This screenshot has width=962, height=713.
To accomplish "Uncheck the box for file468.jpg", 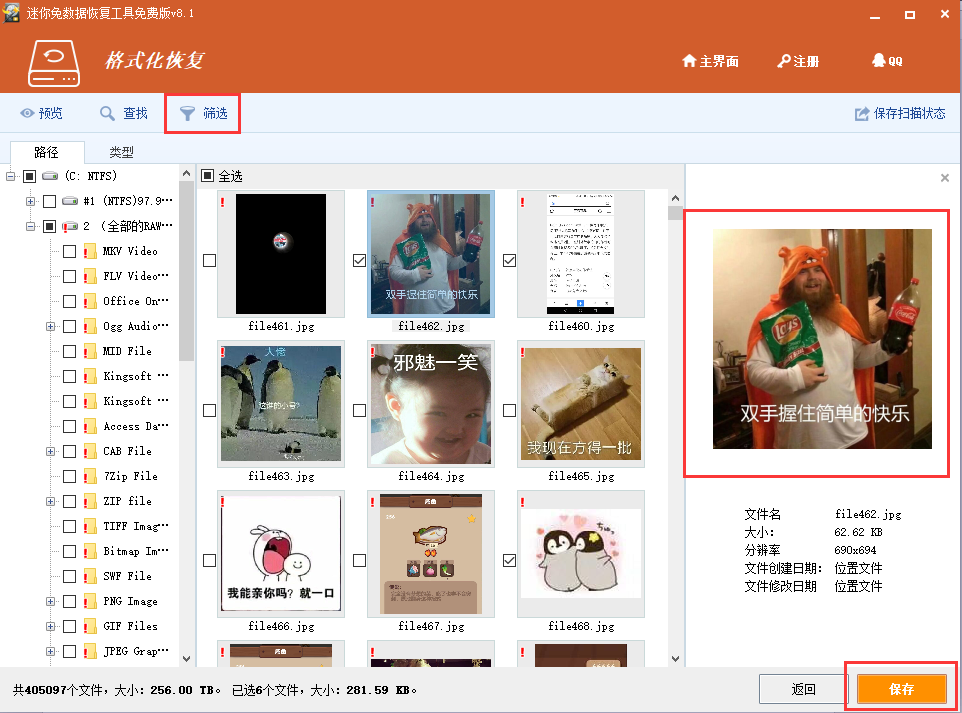I will 509,561.
